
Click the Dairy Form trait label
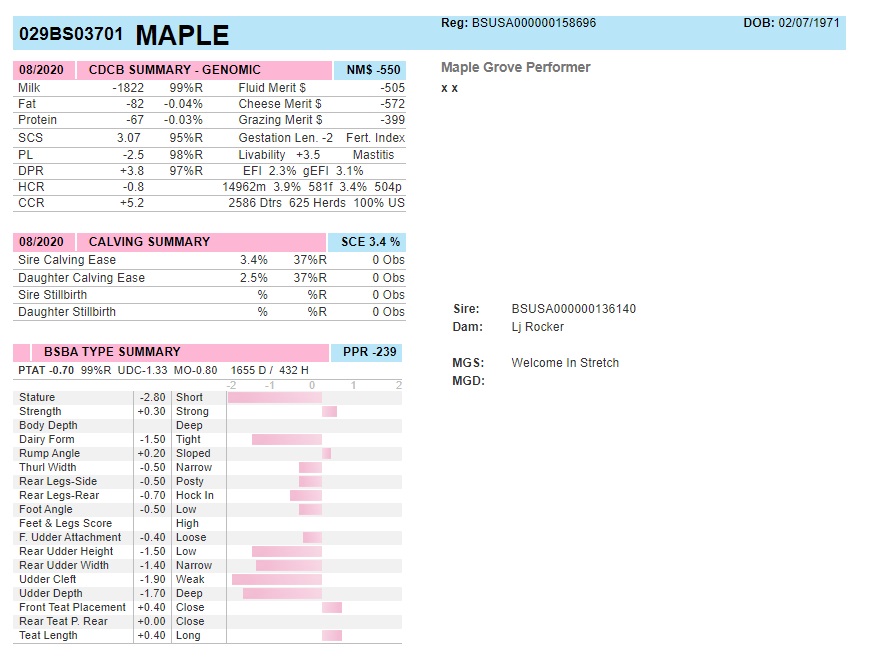(x=46, y=440)
